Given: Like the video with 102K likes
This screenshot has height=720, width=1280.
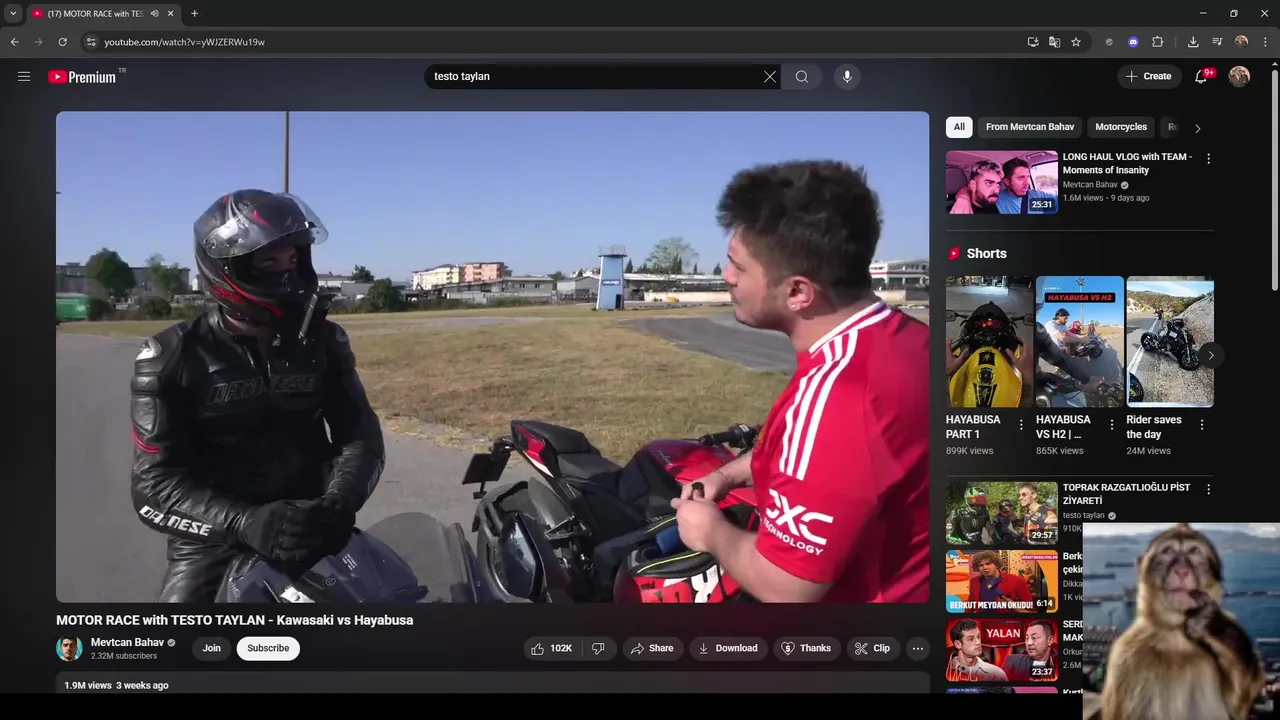Looking at the screenshot, I should [x=551, y=648].
